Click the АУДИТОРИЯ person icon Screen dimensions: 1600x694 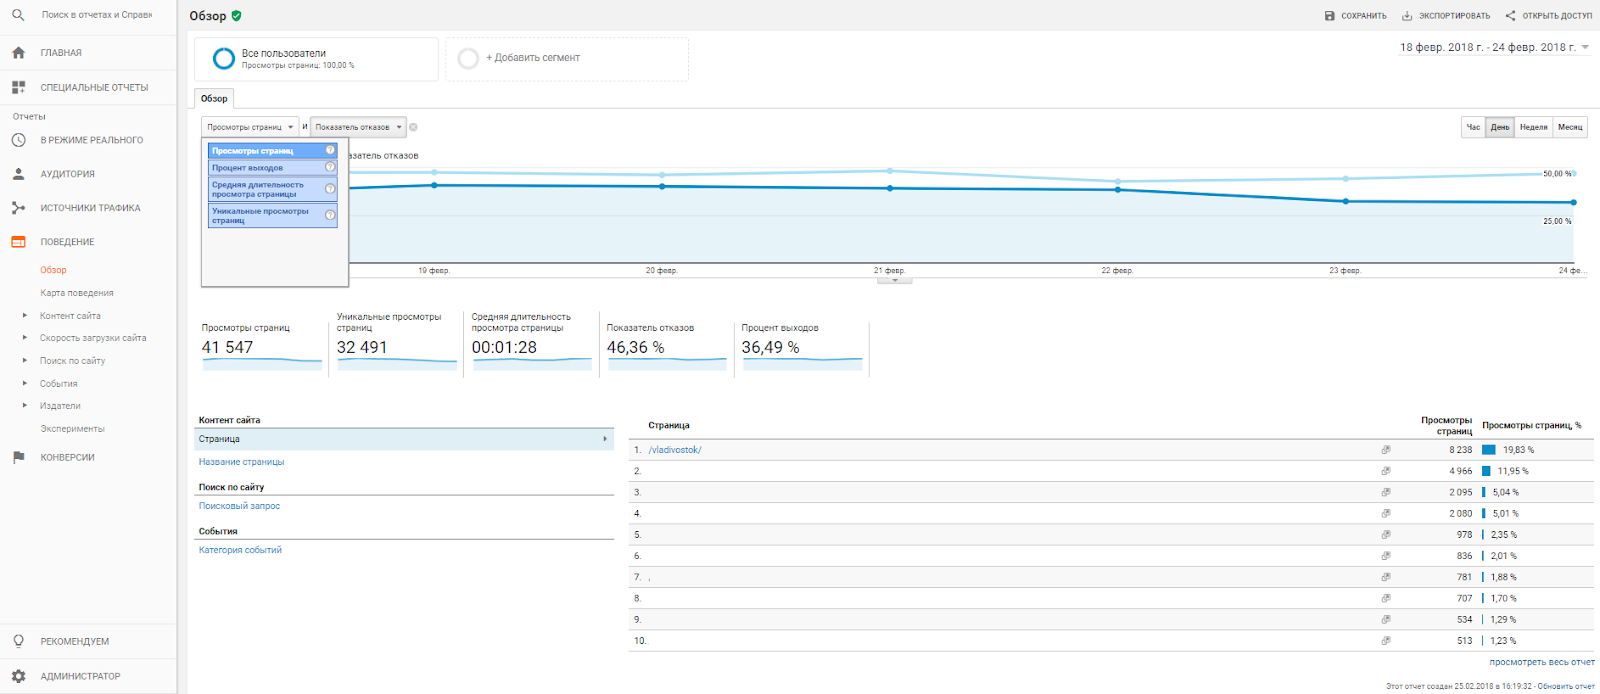tap(18, 174)
